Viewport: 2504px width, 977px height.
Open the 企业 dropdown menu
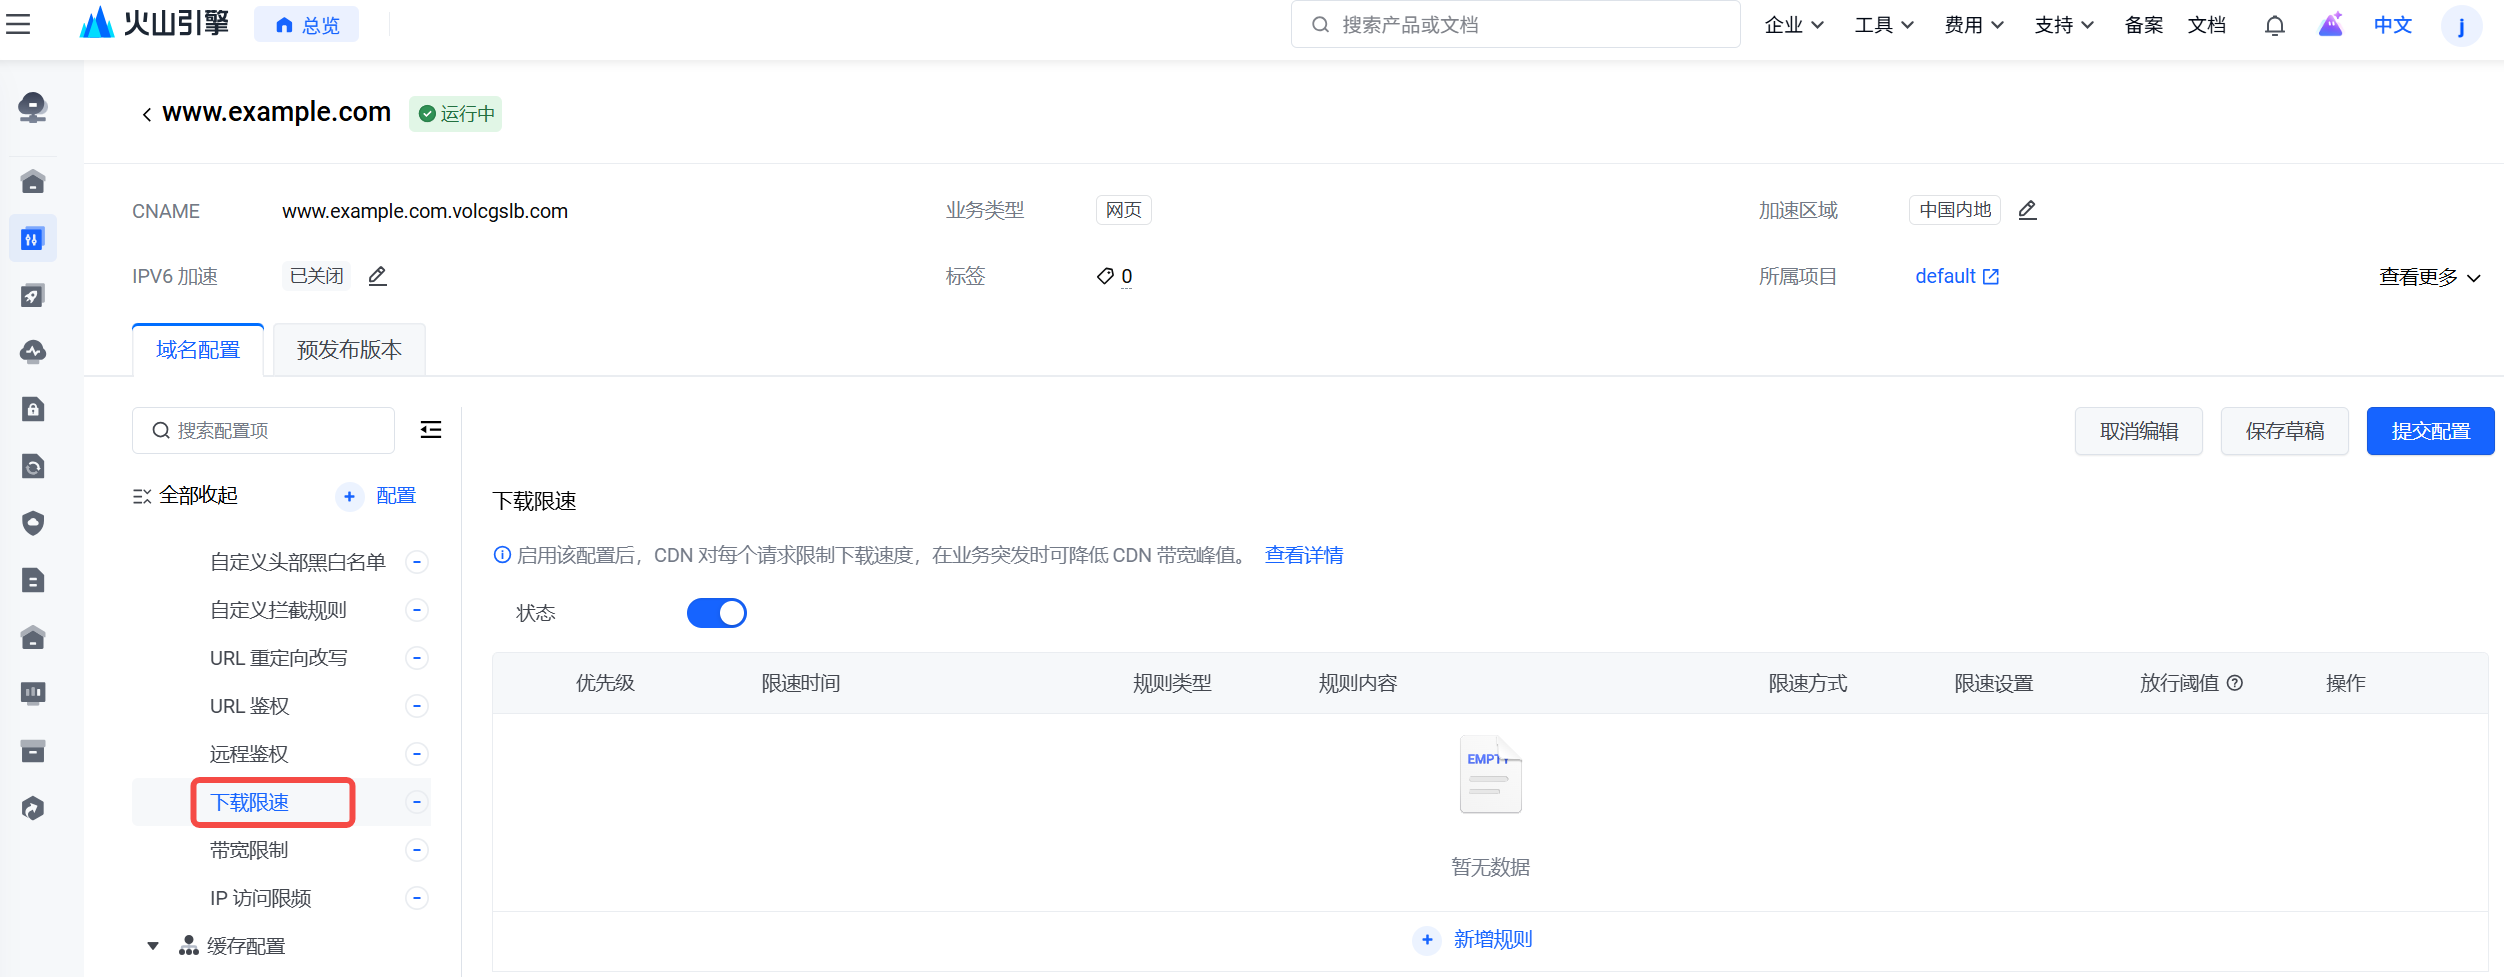1794,25
